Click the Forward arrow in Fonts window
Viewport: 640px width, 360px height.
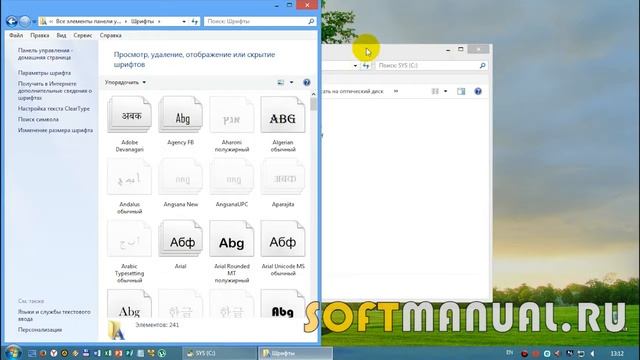[x=25, y=21]
